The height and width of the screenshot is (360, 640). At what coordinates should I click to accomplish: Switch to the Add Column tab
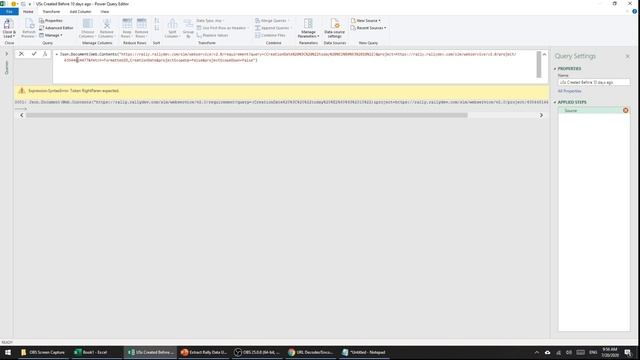(x=80, y=11)
